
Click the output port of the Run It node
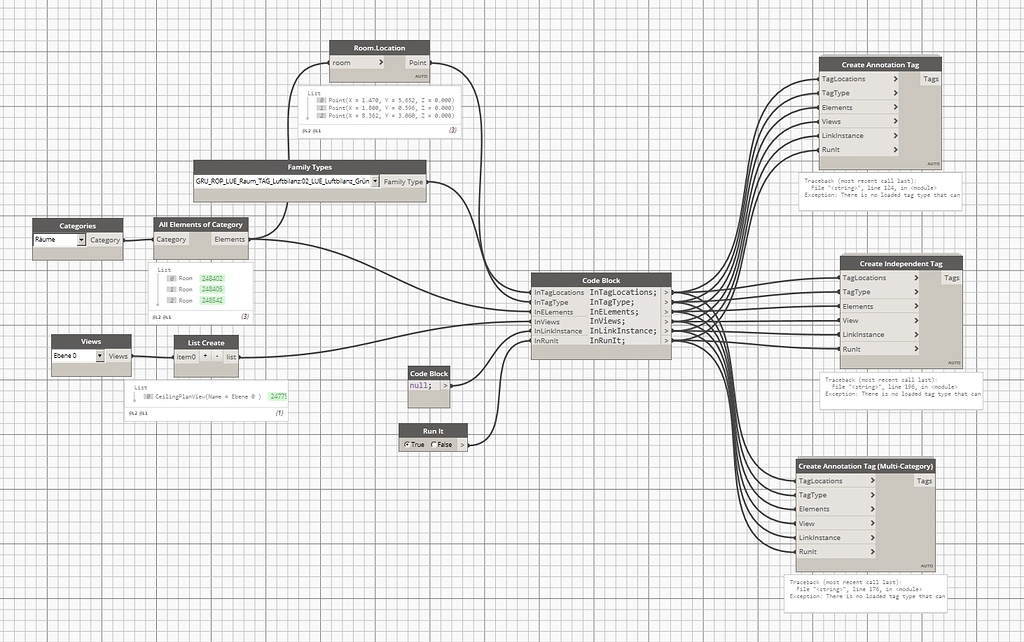coord(463,444)
